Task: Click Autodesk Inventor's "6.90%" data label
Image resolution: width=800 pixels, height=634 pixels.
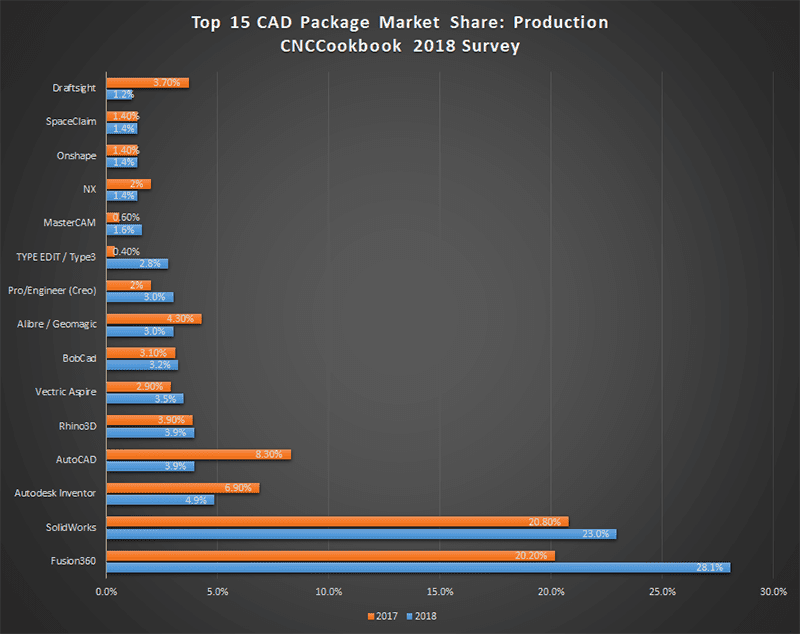Action: 238,488
